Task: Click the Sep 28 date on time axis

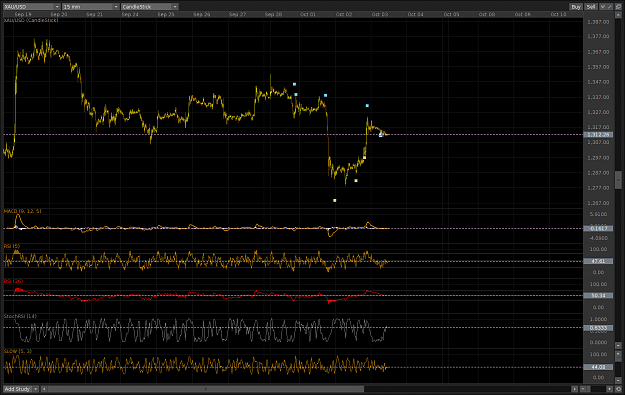Action: coord(273,14)
